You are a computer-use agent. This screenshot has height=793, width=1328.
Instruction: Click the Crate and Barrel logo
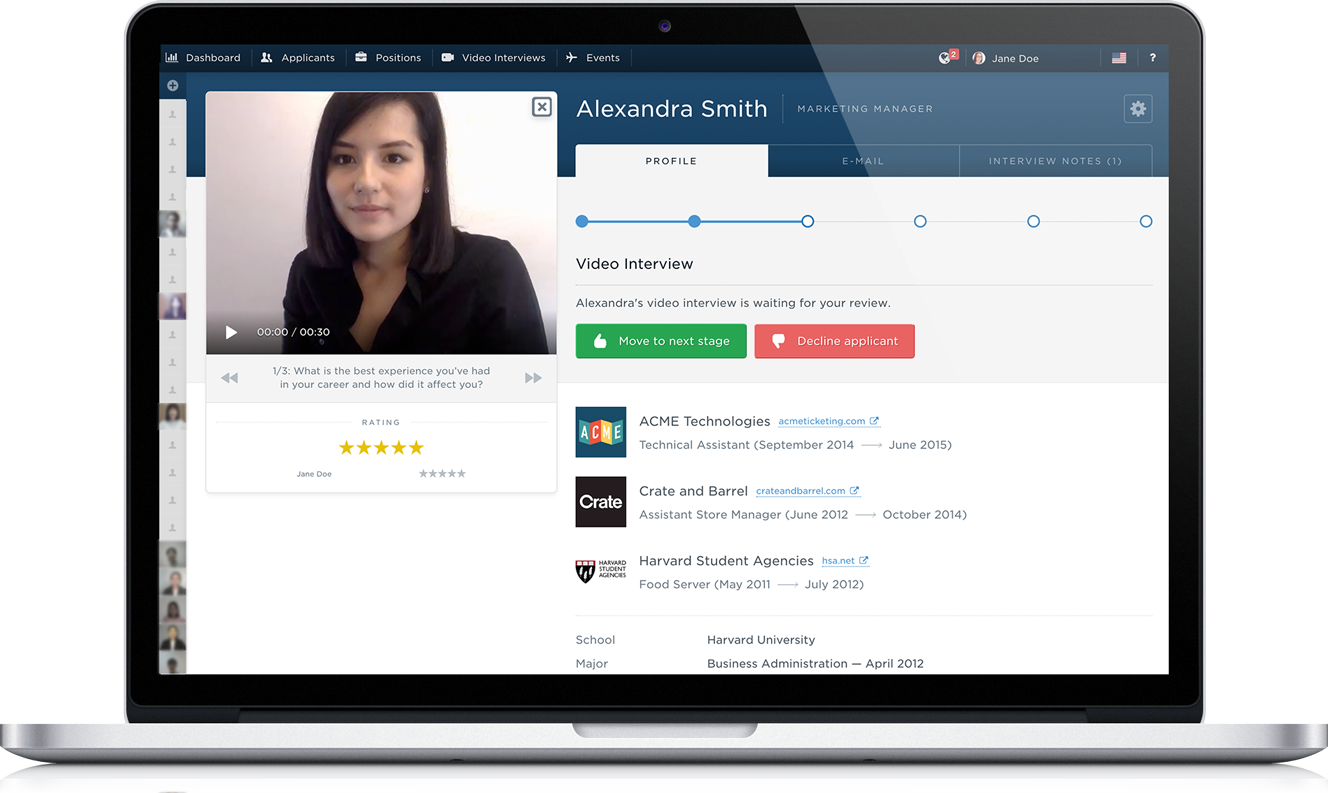coord(601,502)
